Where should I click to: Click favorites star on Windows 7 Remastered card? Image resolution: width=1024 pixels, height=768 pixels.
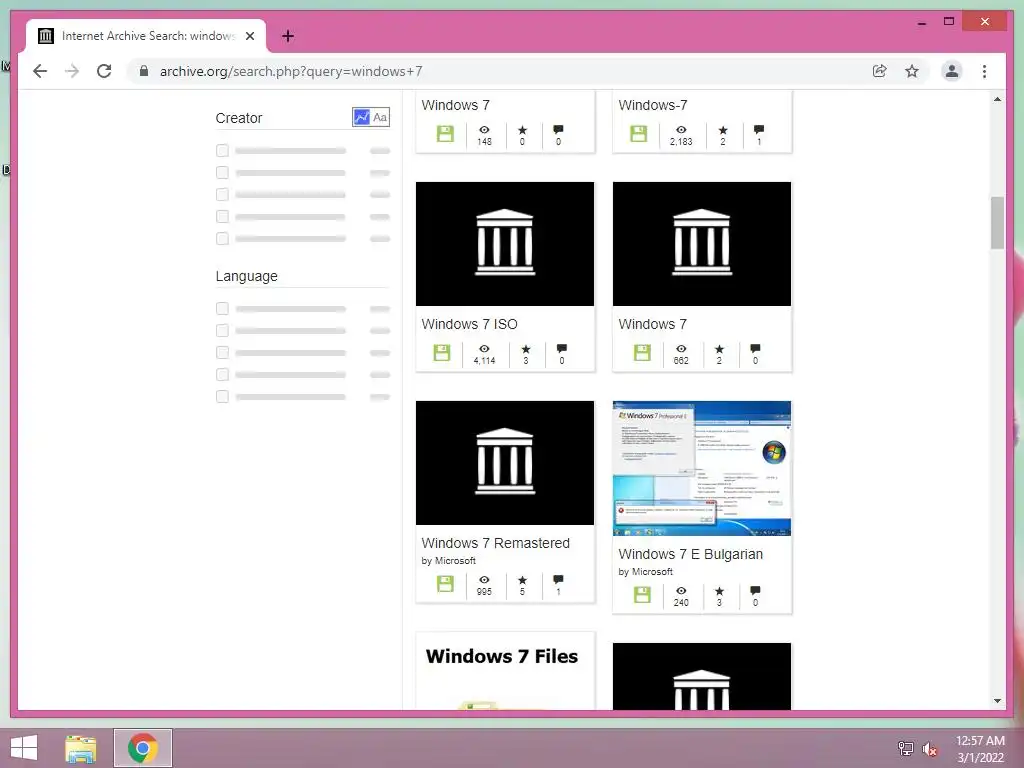pyautogui.click(x=522, y=580)
